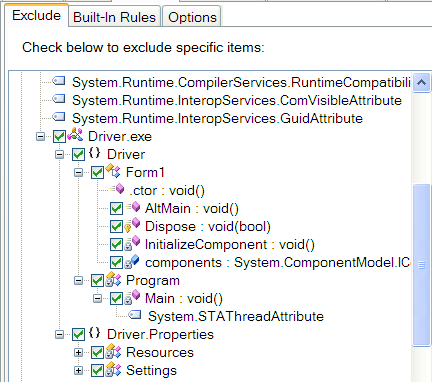This screenshot has width=432, height=382.
Task: Select the '.ctor : void()' entry
Action: coord(167,190)
